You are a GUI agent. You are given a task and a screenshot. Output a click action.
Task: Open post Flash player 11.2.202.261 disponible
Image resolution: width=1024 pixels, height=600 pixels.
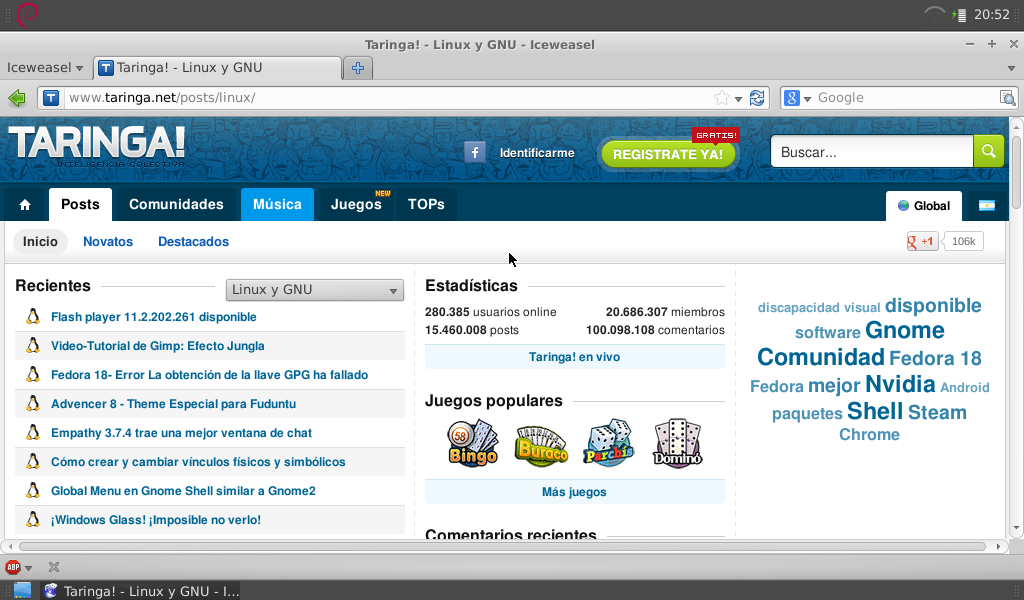pyautogui.click(x=153, y=317)
